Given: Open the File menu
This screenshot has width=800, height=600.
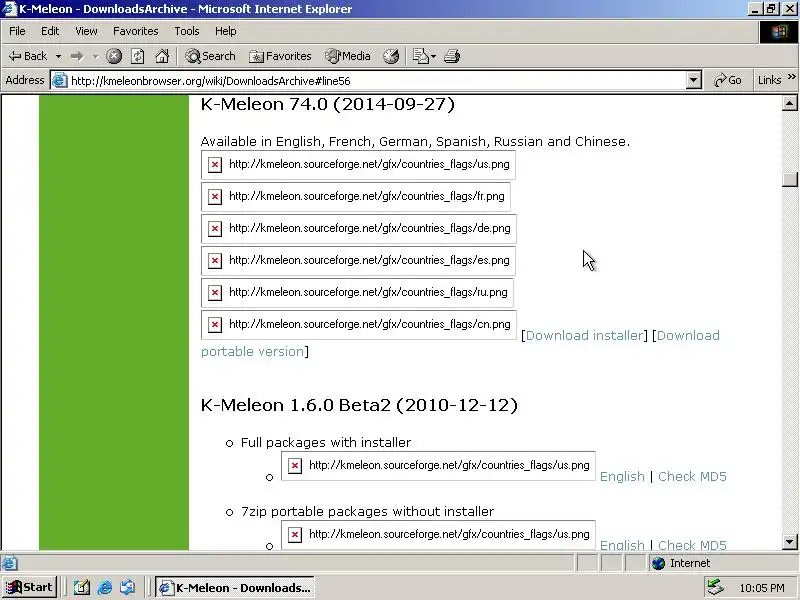Looking at the screenshot, I should (17, 31).
